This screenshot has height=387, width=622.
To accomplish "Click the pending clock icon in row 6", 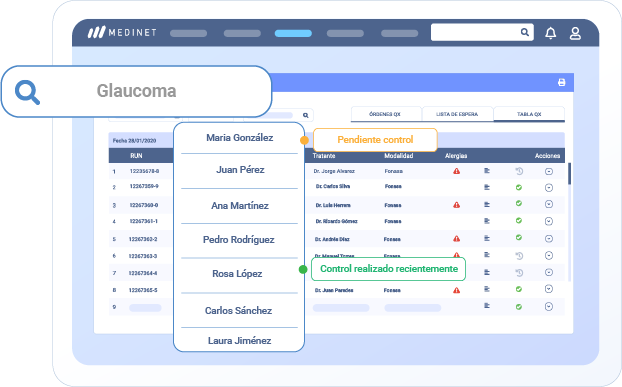I will 519,256.
